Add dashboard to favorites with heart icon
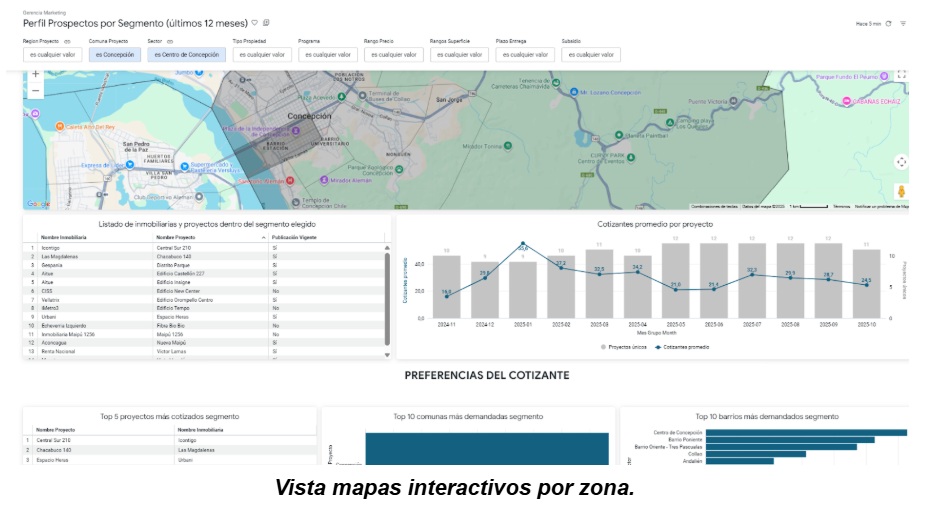The image size is (945, 510). tap(255, 23)
